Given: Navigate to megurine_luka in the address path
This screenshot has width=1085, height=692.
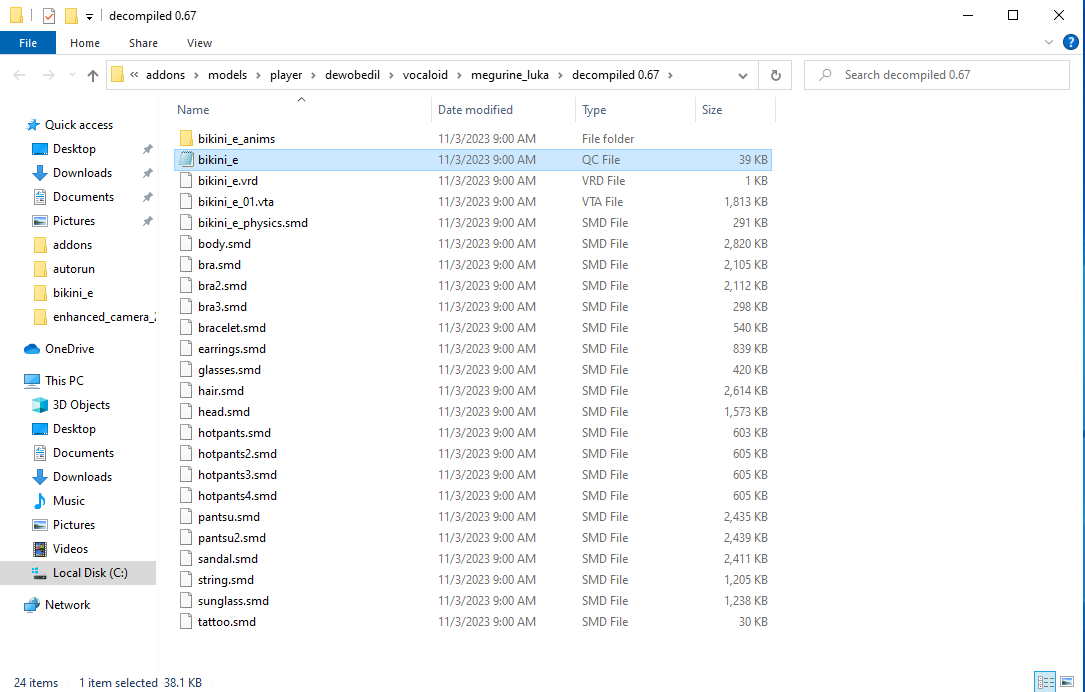Looking at the screenshot, I should click(510, 75).
